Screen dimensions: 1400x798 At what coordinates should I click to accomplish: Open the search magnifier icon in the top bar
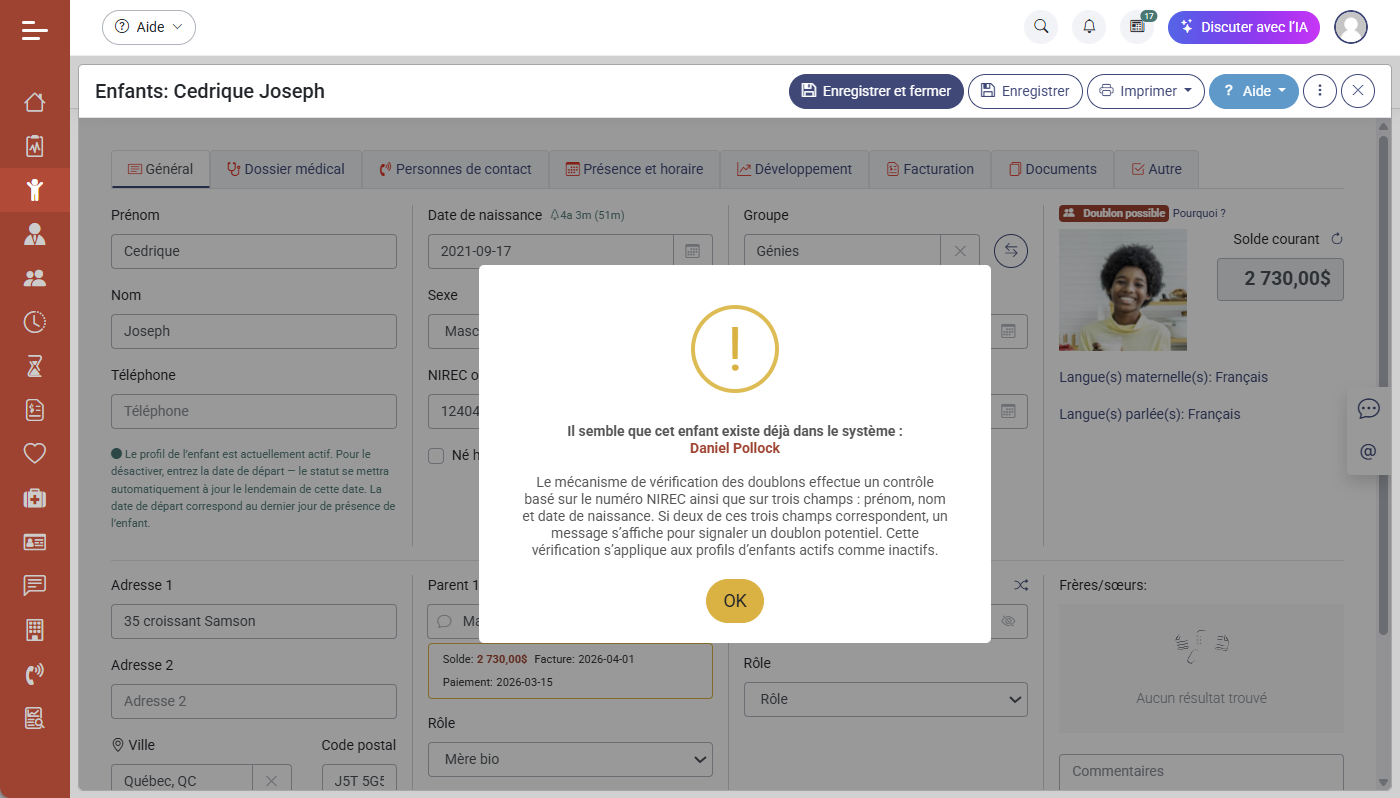tap(1041, 27)
